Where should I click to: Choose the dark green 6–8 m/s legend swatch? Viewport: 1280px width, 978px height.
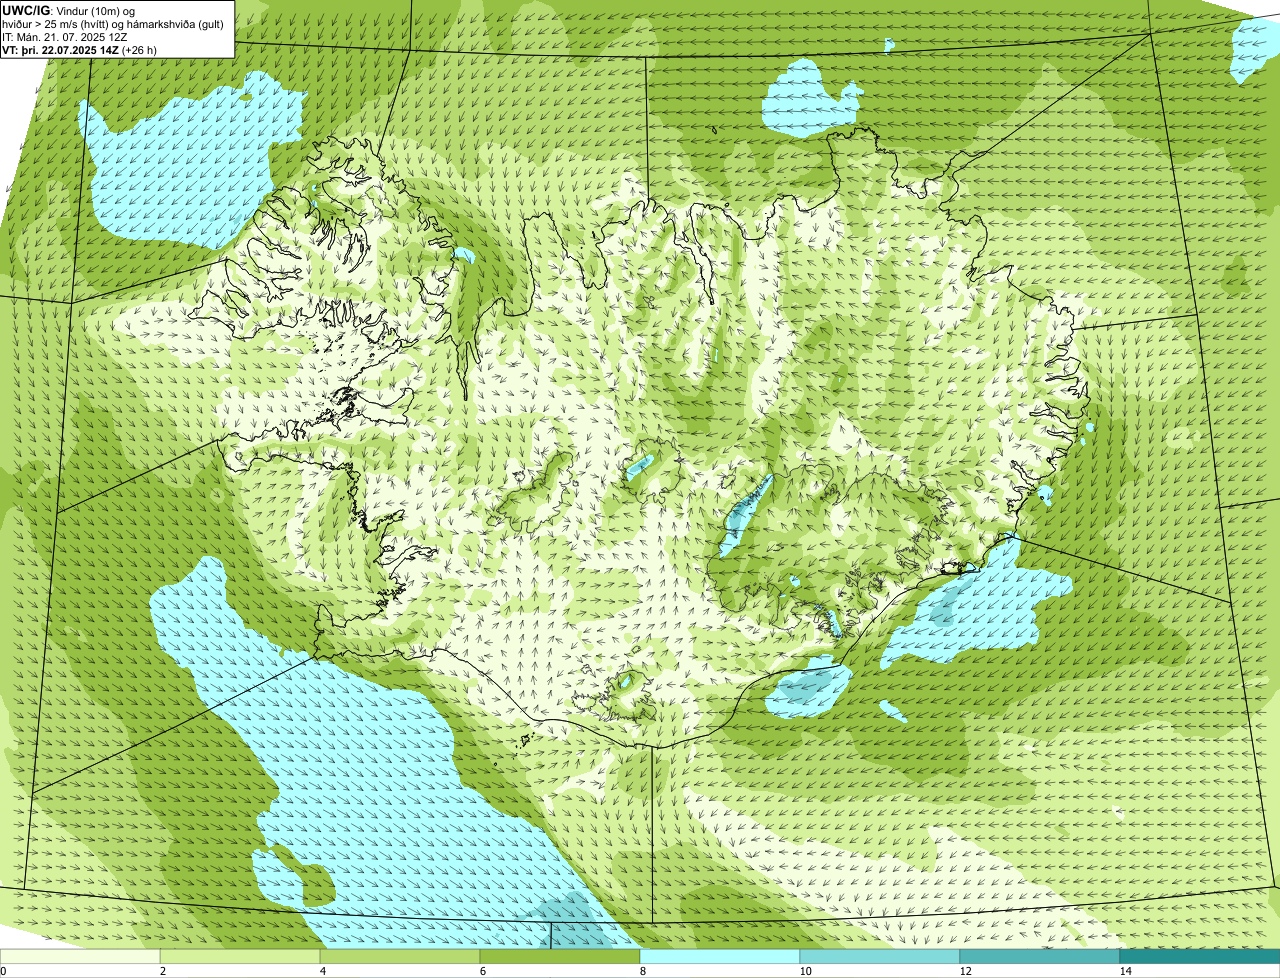pos(560,957)
